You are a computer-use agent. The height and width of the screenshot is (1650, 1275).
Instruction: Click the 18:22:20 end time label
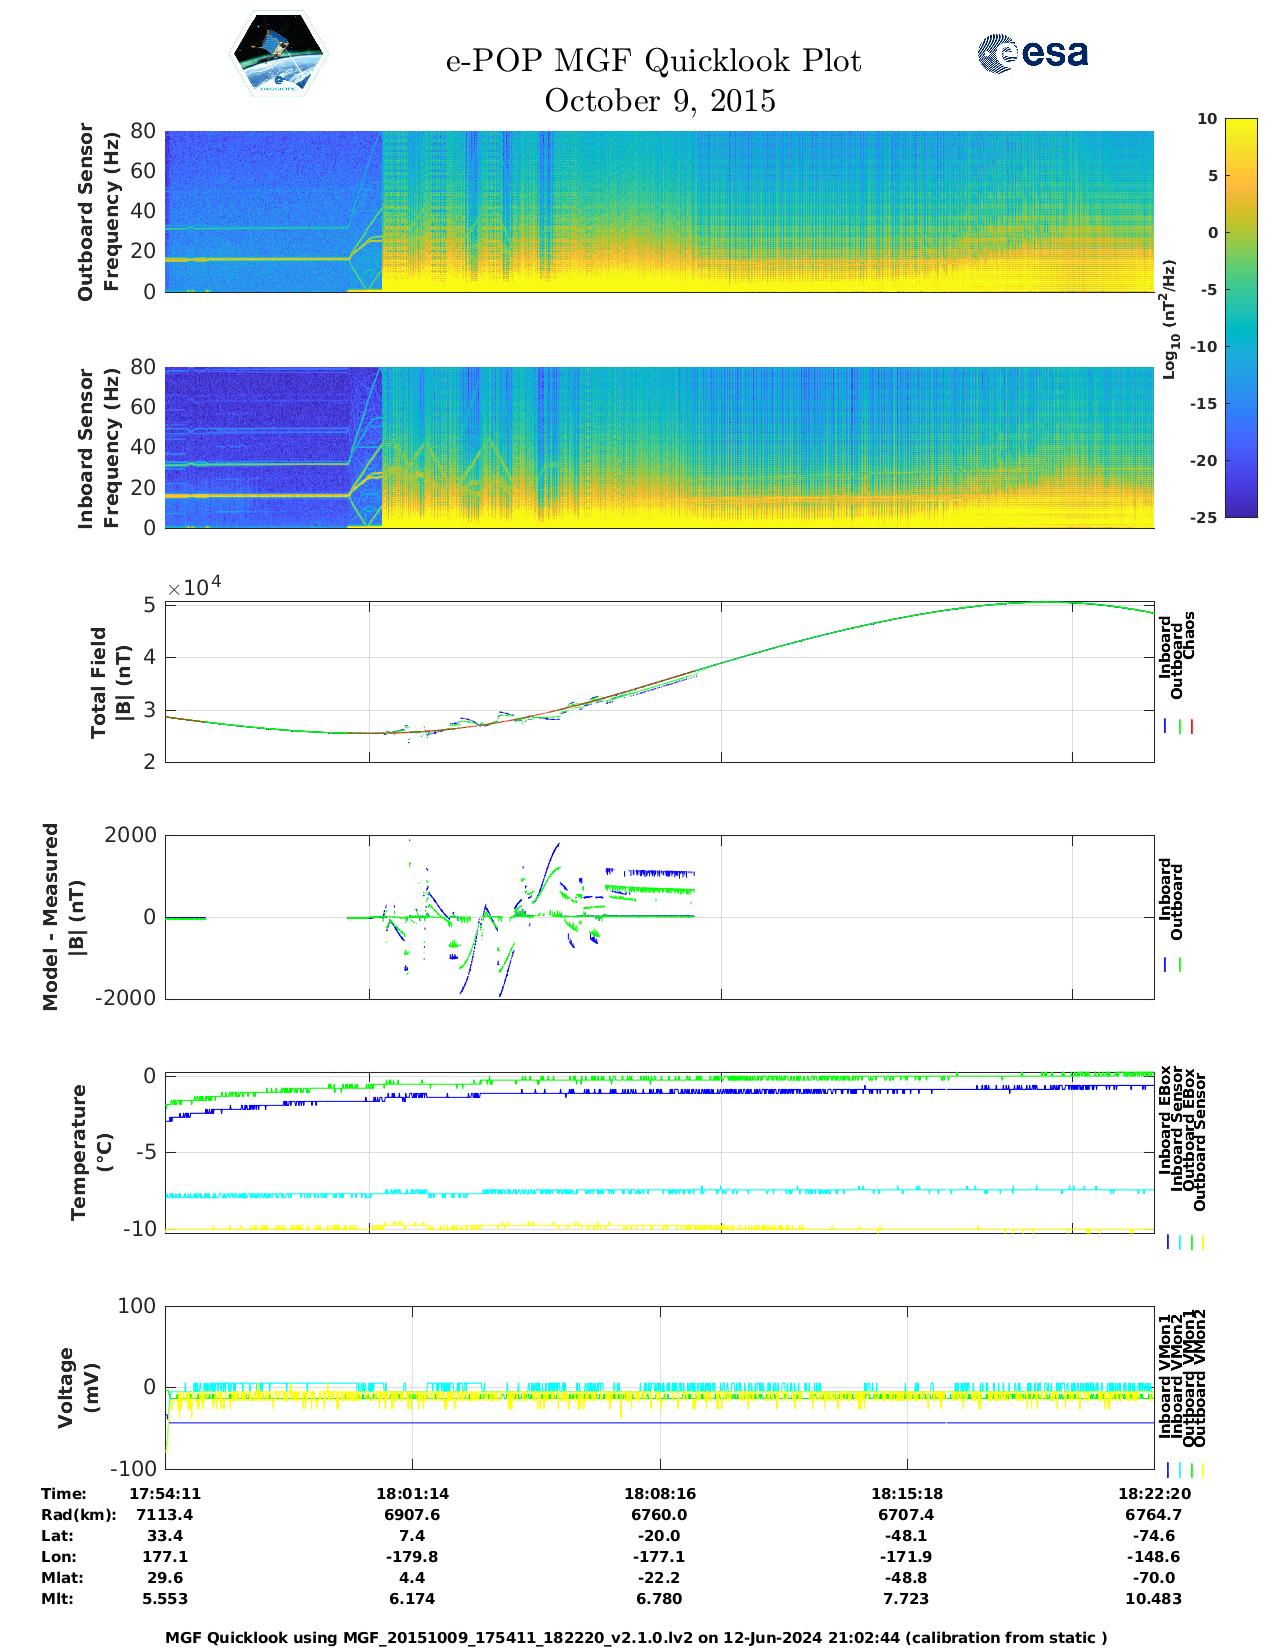pos(1154,1494)
